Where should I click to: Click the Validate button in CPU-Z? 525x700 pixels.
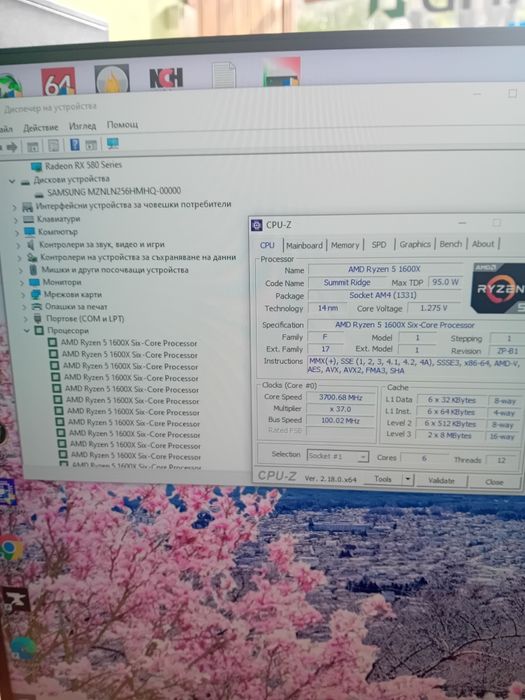441,481
